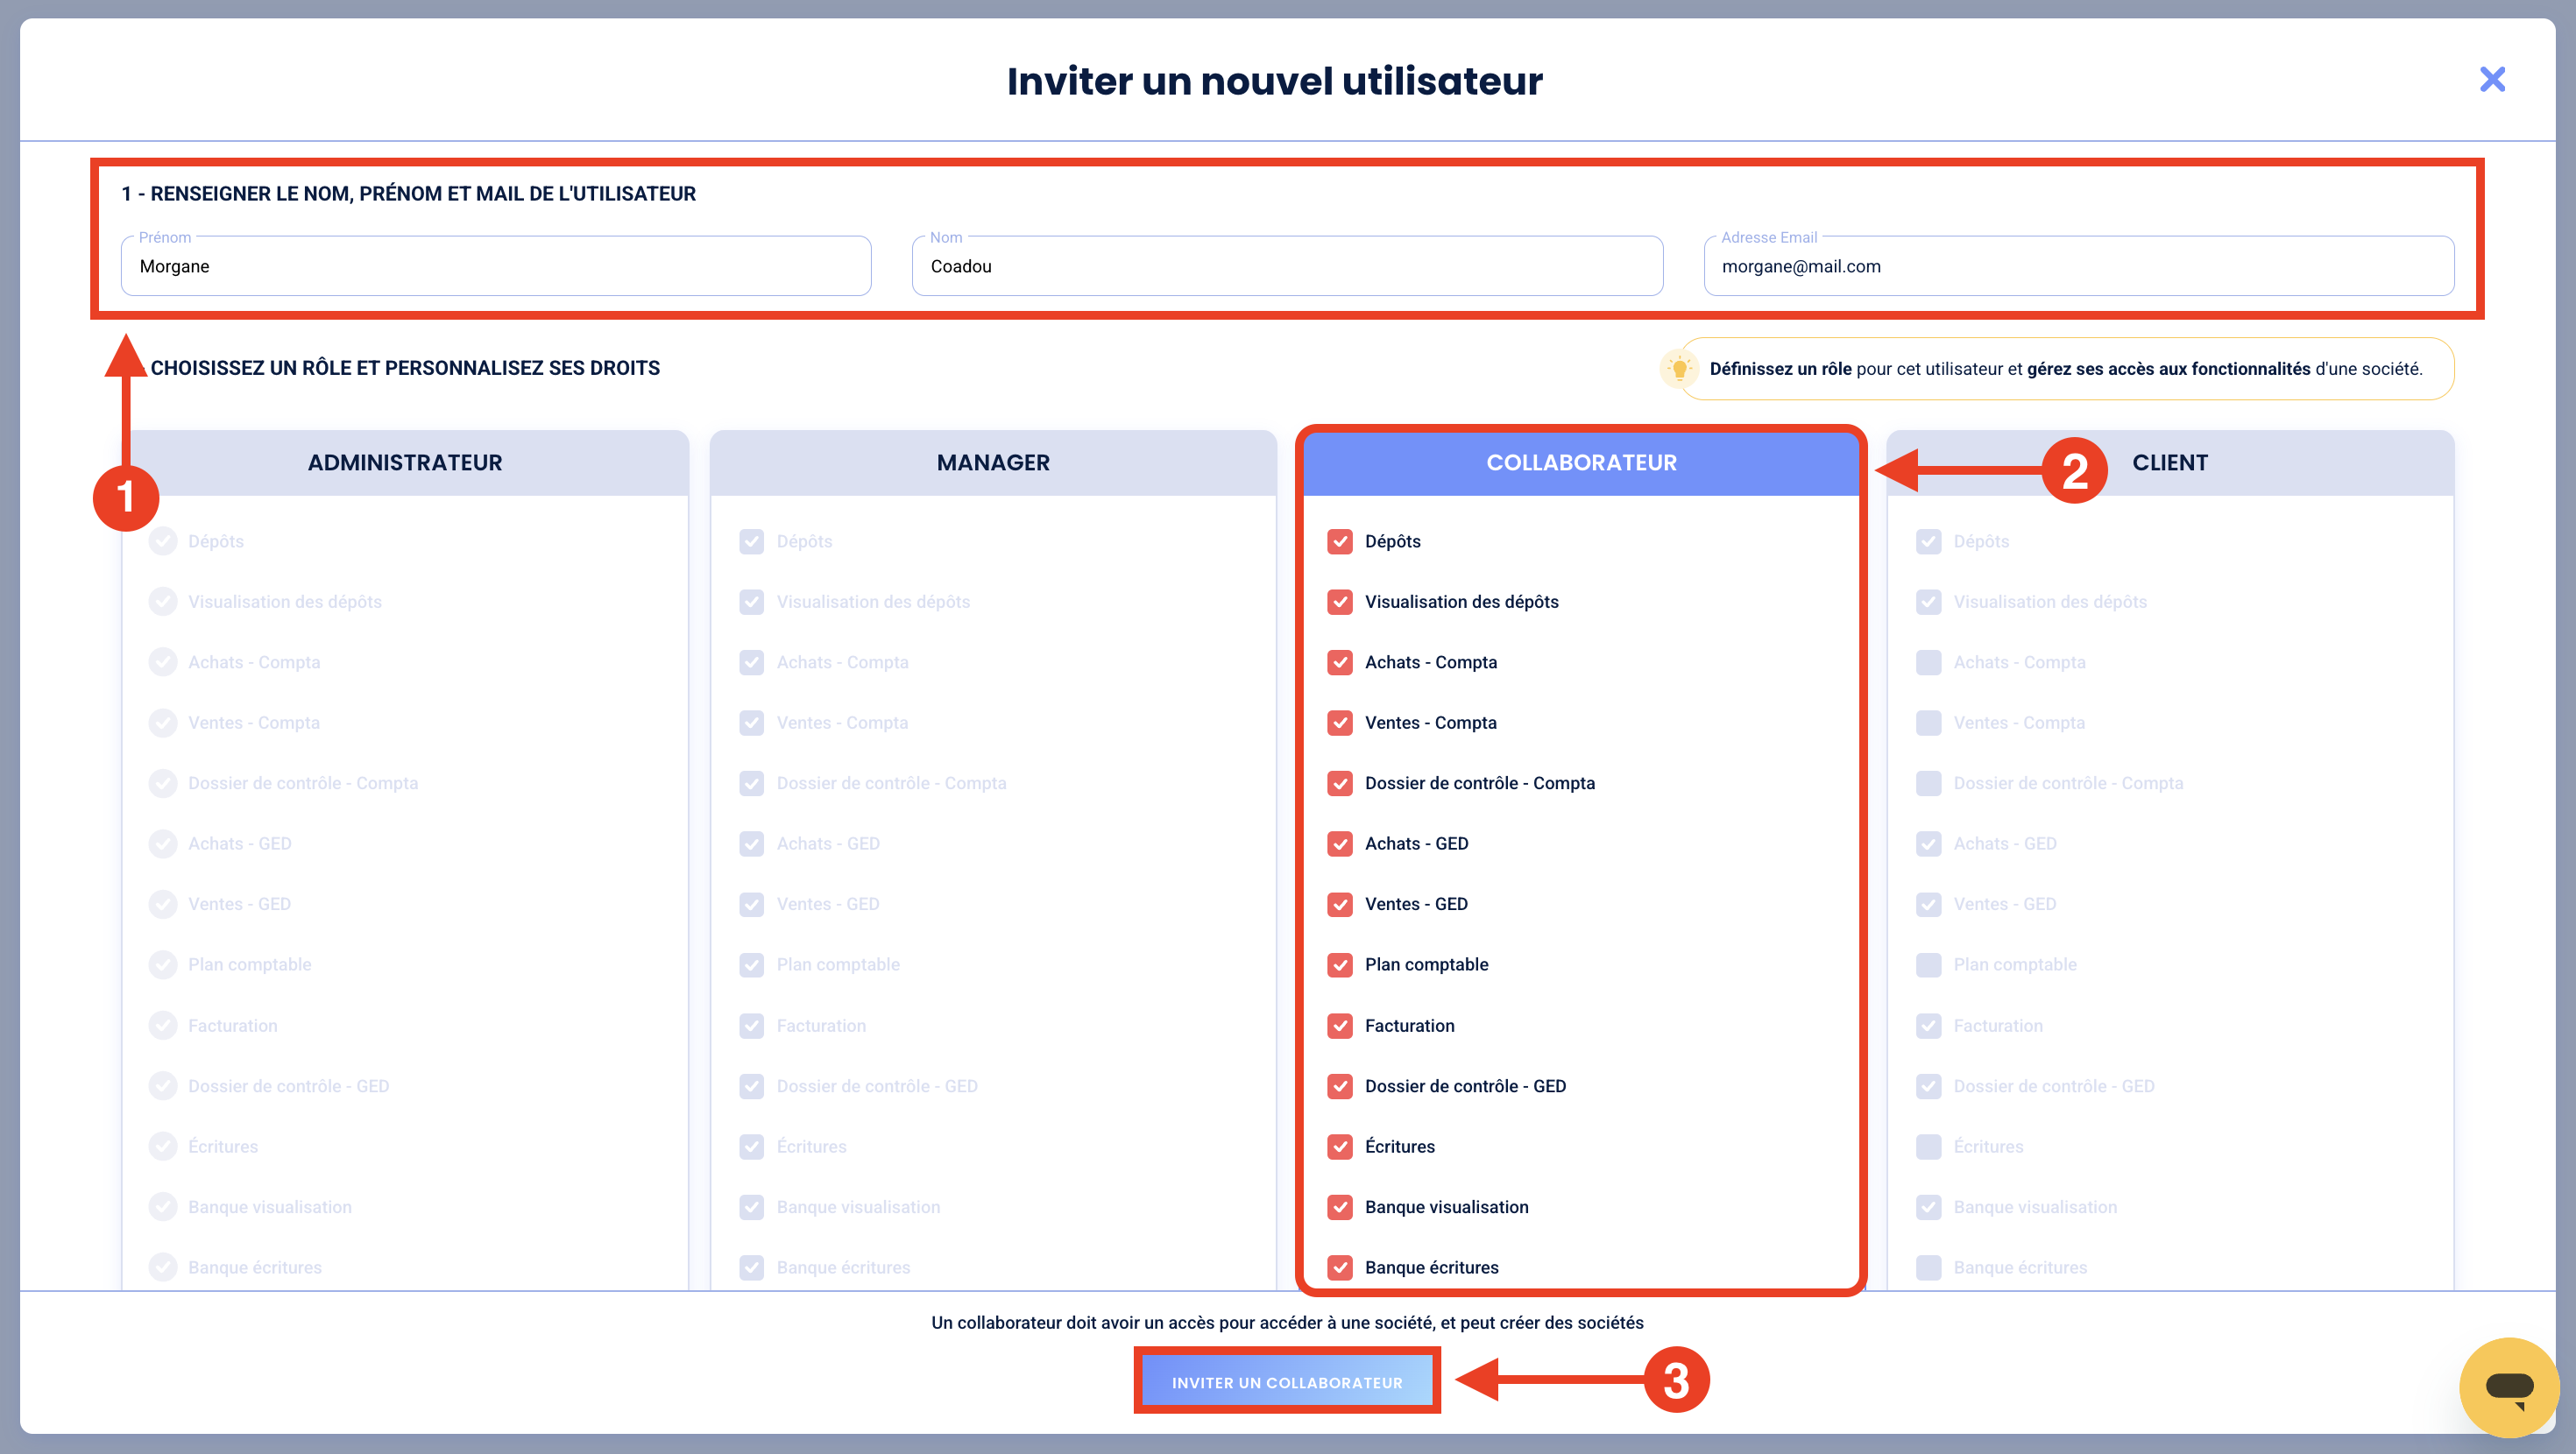Toggle Facturation for Collaborateur
The height and width of the screenshot is (1454, 2576).
pos(1340,1026)
